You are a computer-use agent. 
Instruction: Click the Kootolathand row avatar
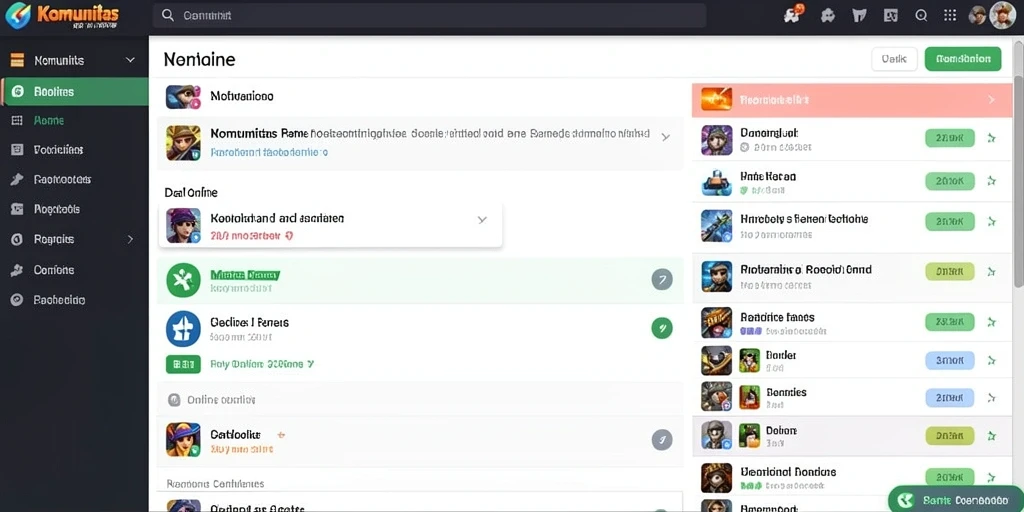(x=183, y=225)
